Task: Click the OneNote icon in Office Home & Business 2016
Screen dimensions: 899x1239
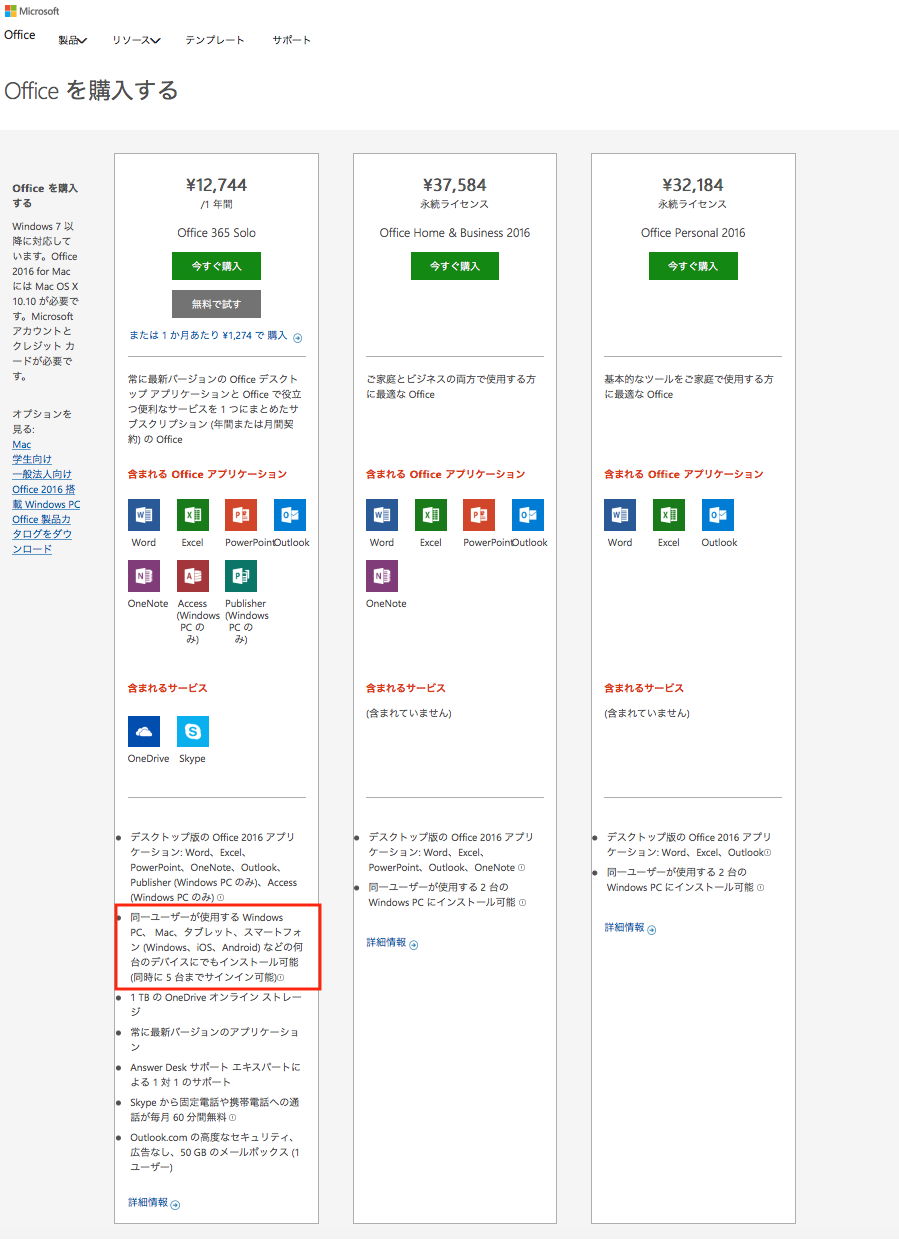Action: [382, 576]
